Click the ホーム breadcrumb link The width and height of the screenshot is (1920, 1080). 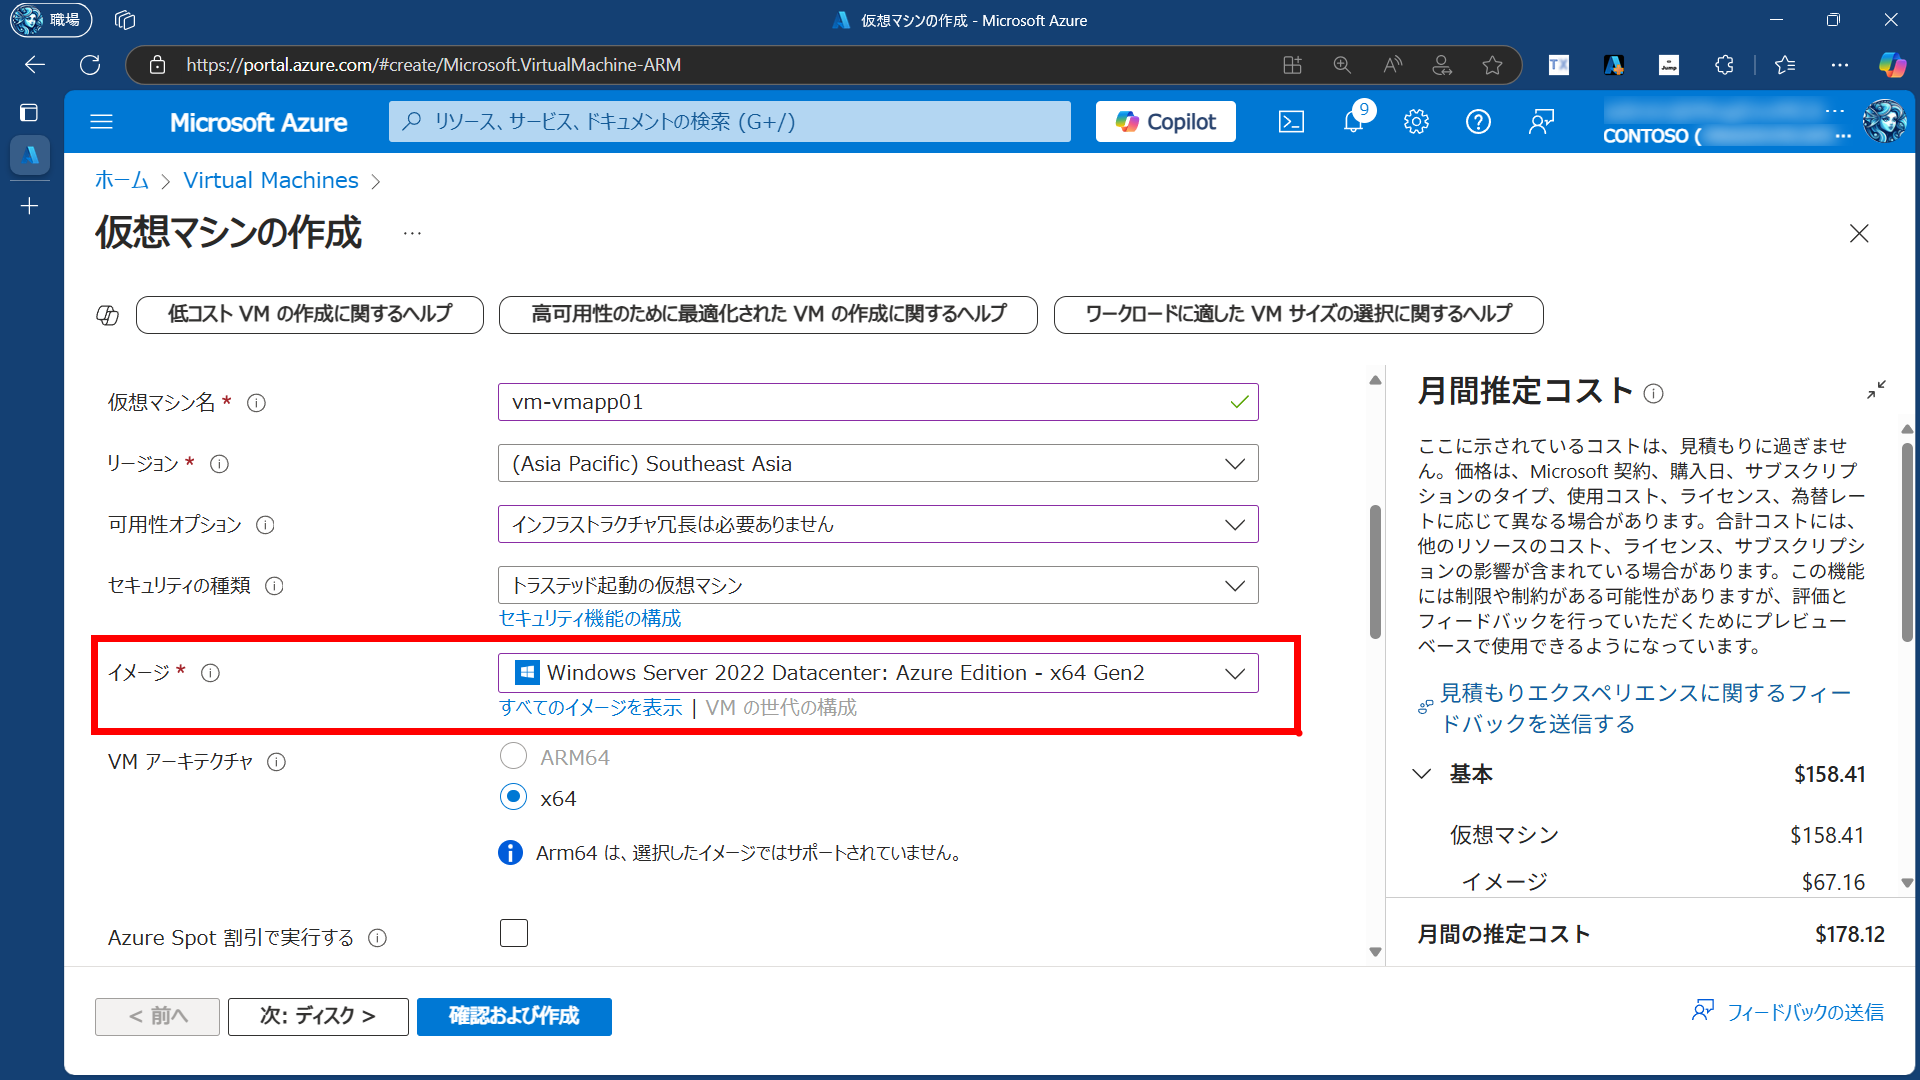[122, 180]
